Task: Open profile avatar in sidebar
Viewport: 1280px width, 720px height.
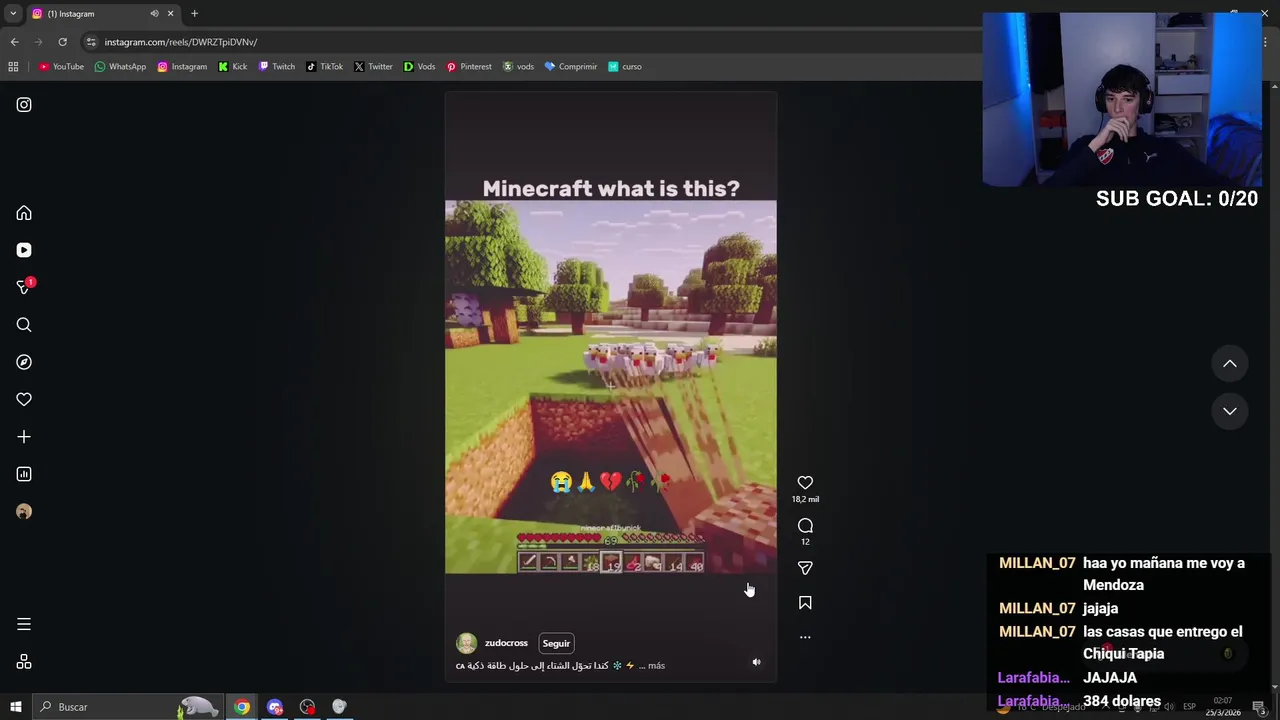Action: [x=24, y=511]
